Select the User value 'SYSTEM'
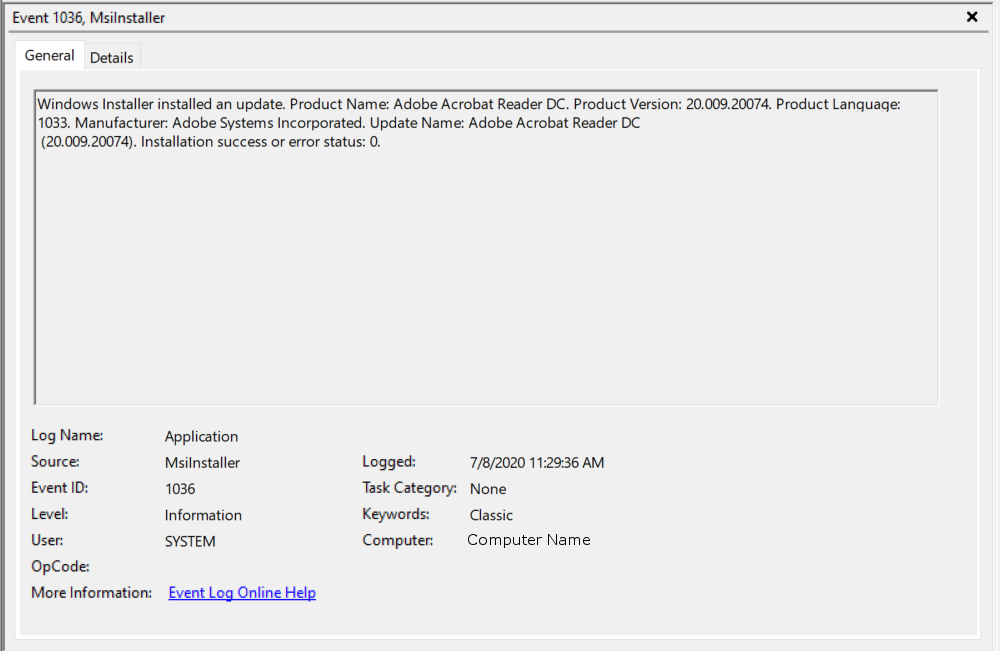This screenshot has height=651, width=1000. point(190,541)
